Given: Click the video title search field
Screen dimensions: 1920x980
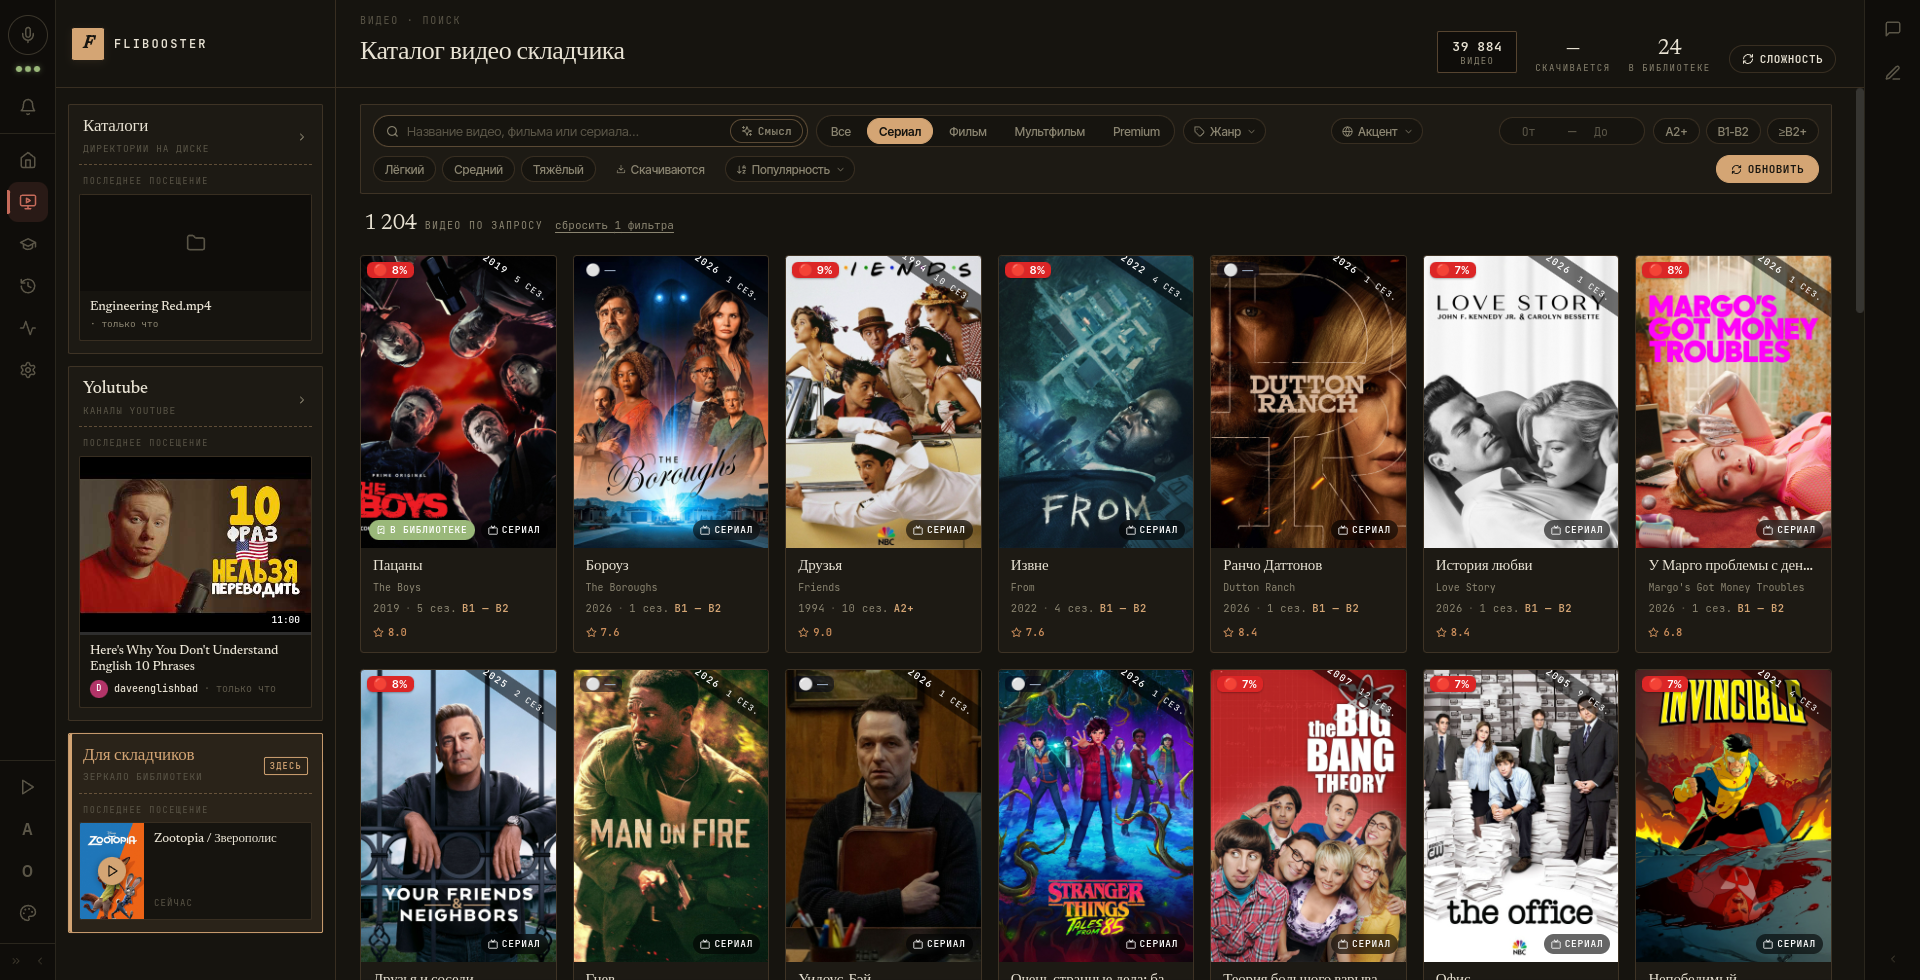Looking at the screenshot, I should pyautogui.click(x=565, y=132).
